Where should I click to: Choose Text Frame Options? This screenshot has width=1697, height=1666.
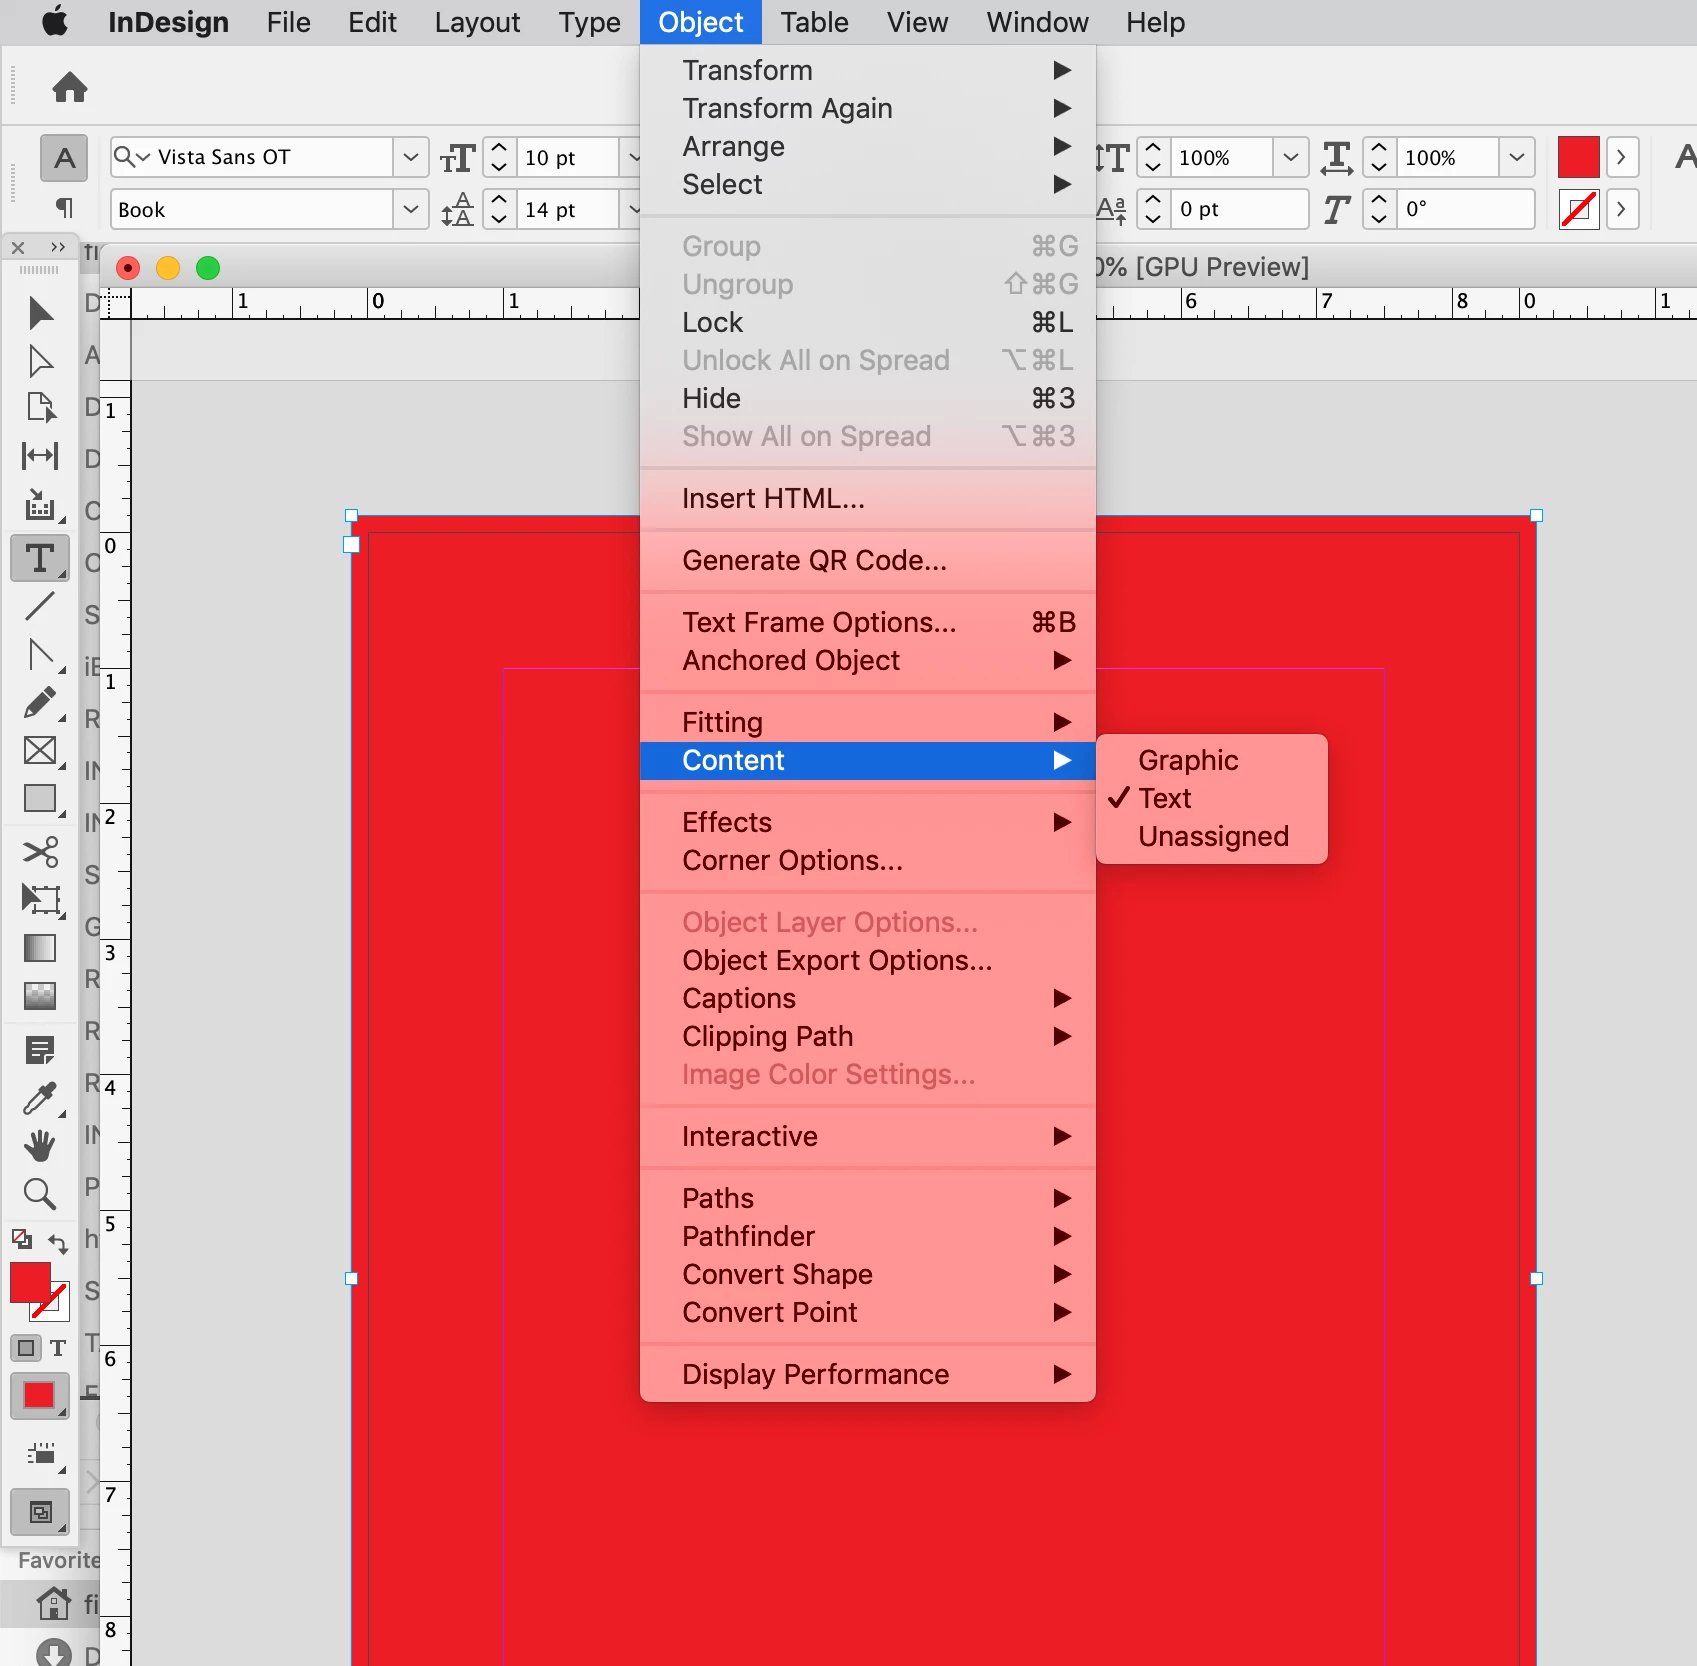pyautogui.click(x=868, y=622)
